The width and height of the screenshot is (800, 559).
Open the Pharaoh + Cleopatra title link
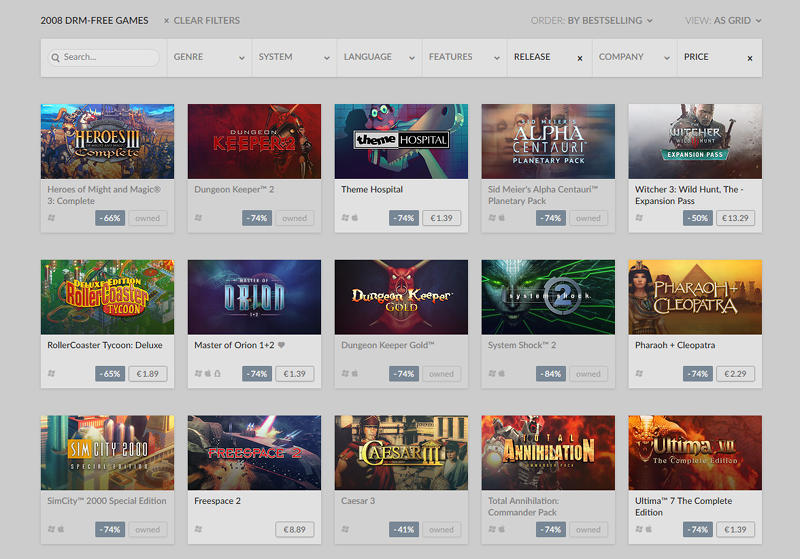point(676,345)
